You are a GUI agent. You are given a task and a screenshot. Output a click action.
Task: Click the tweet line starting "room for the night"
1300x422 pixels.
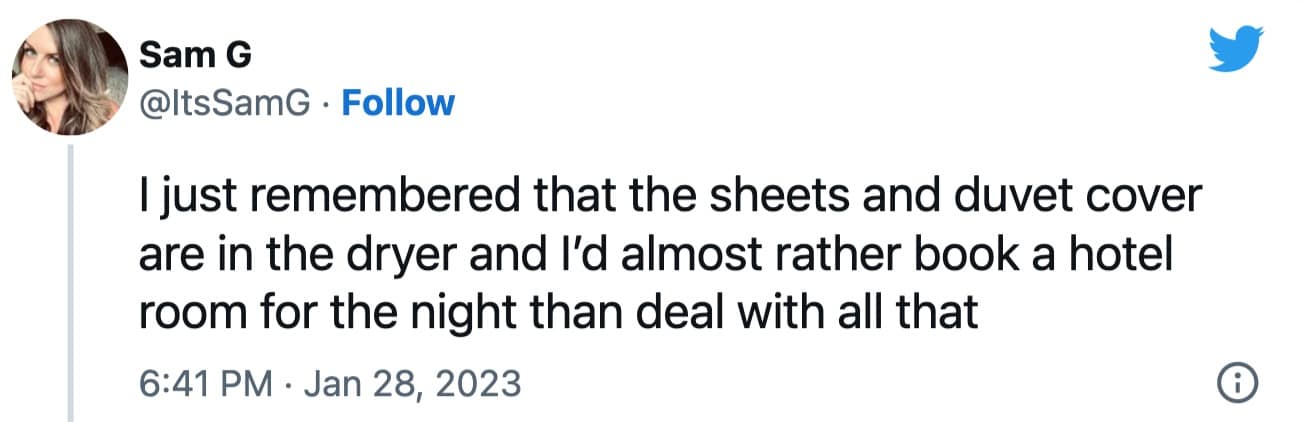(x=555, y=313)
